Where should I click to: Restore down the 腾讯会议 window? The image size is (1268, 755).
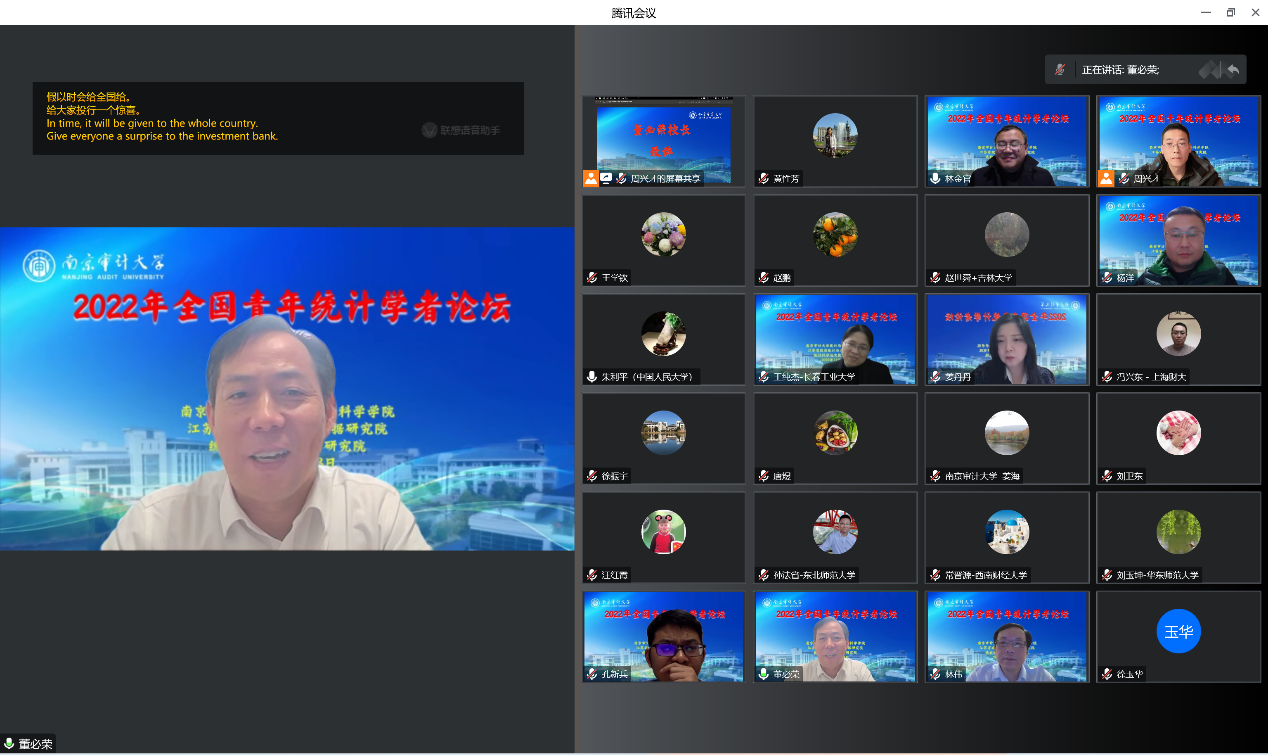[1230, 12]
